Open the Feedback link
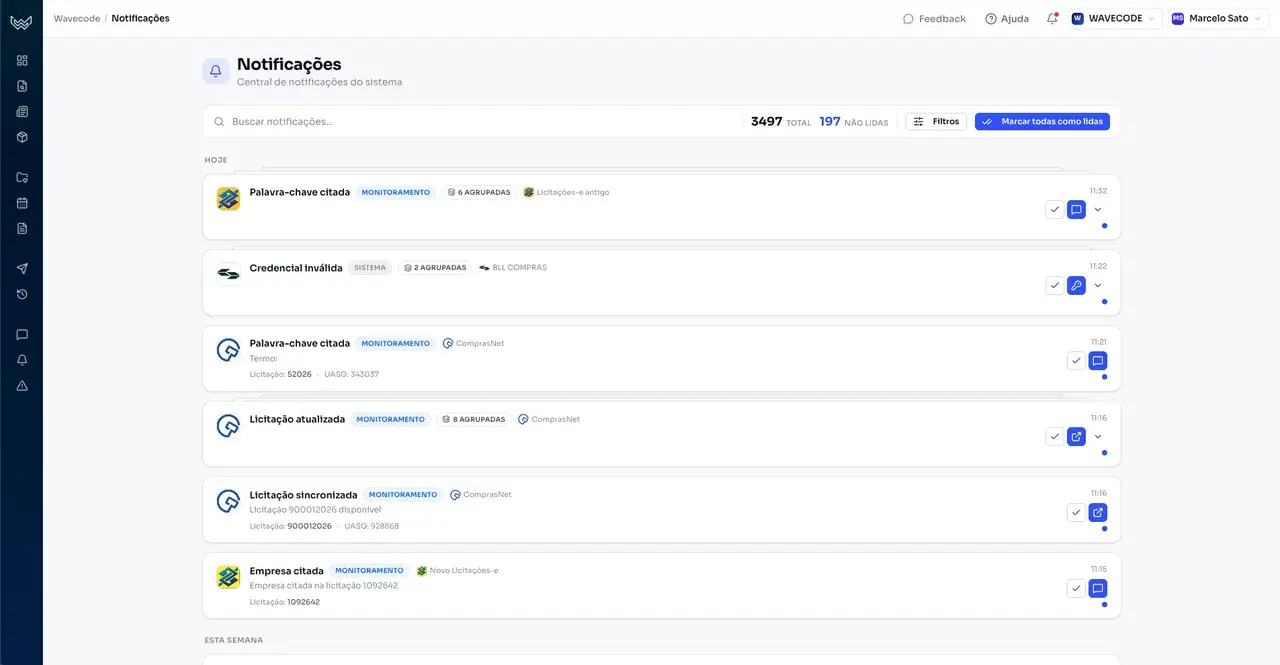Viewport: 1280px width, 665px height. point(934,18)
